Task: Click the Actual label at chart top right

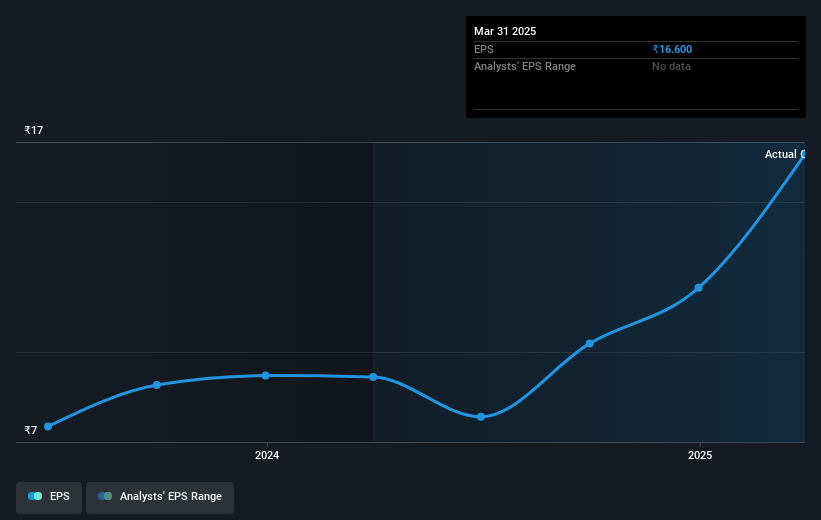Action: coord(781,154)
